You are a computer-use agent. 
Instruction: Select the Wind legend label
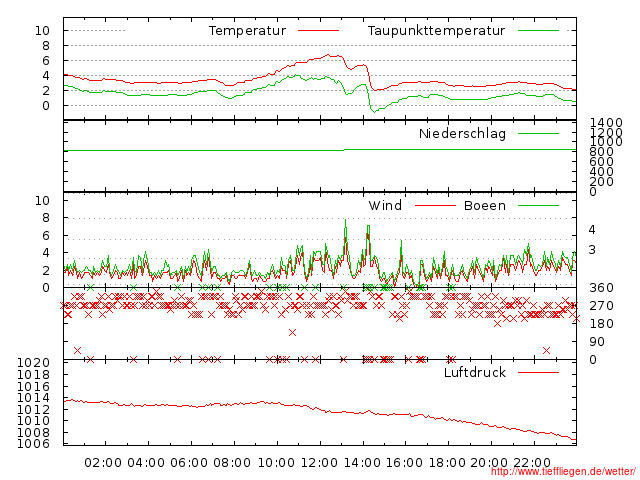(385, 206)
